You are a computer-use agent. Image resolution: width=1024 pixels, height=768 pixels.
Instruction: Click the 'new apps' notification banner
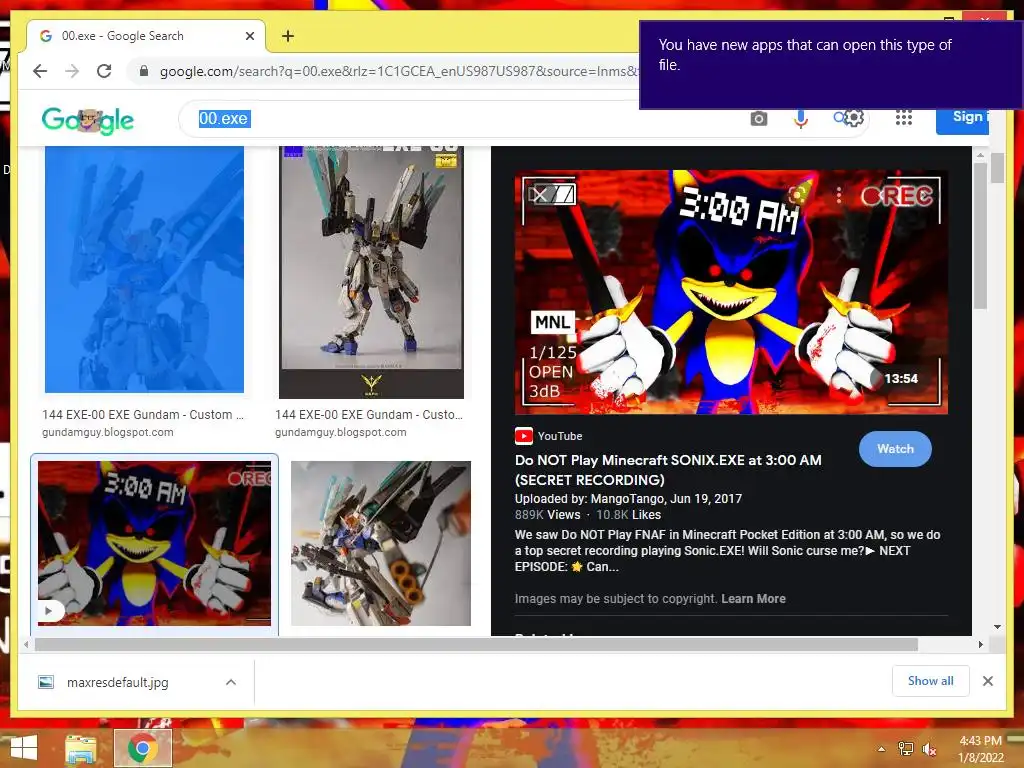pyautogui.click(x=831, y=65)
